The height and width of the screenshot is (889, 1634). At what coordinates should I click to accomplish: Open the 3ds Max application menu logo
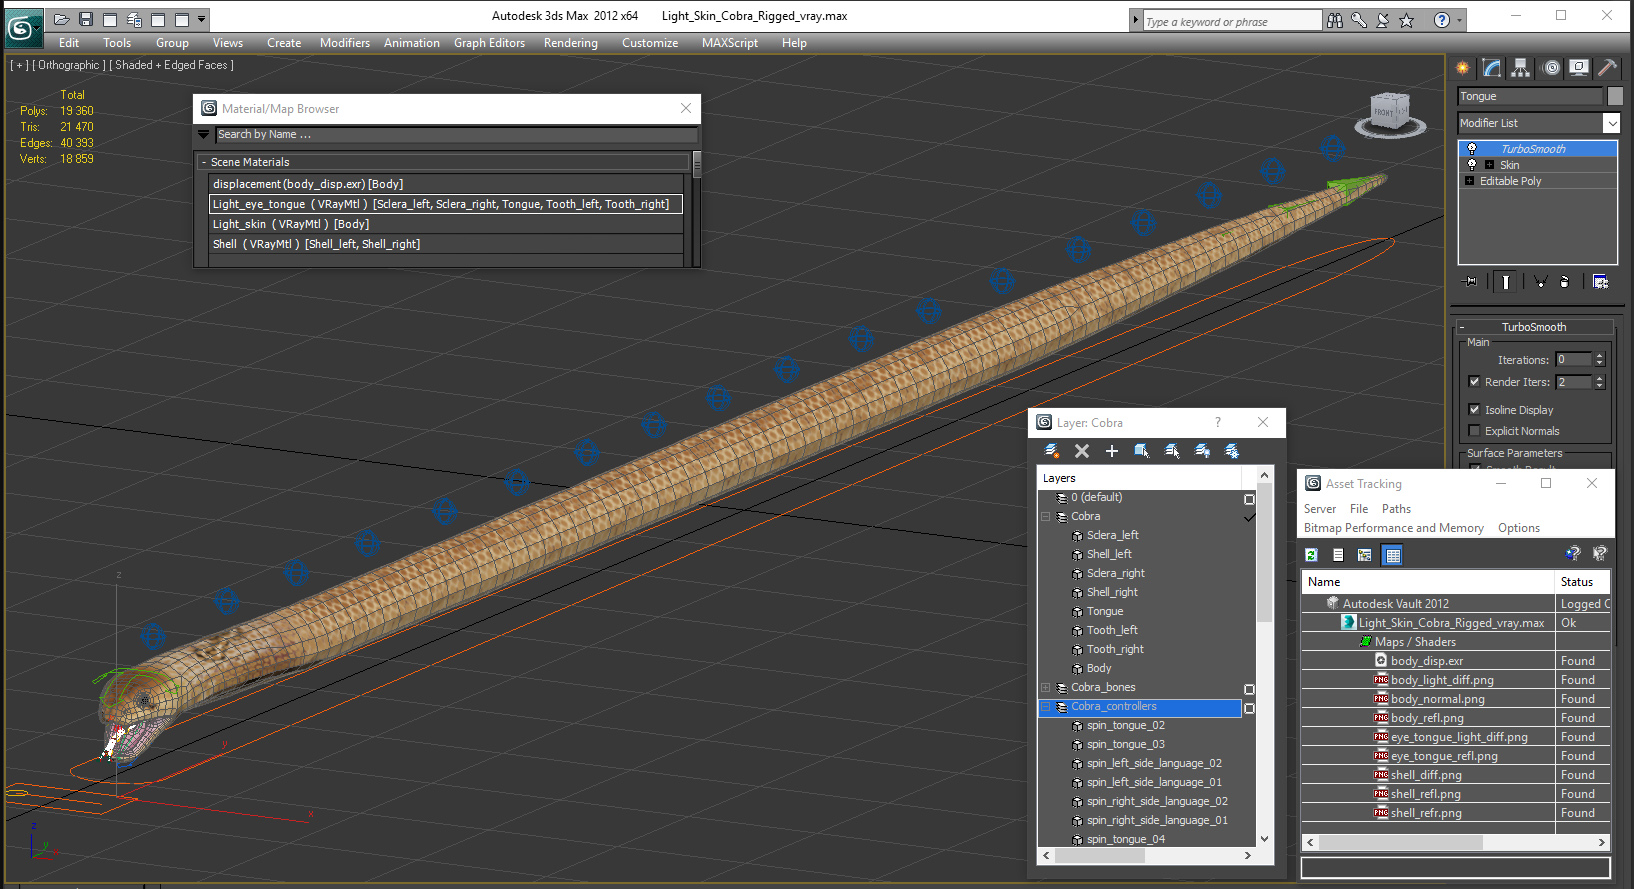pos(22,27)
